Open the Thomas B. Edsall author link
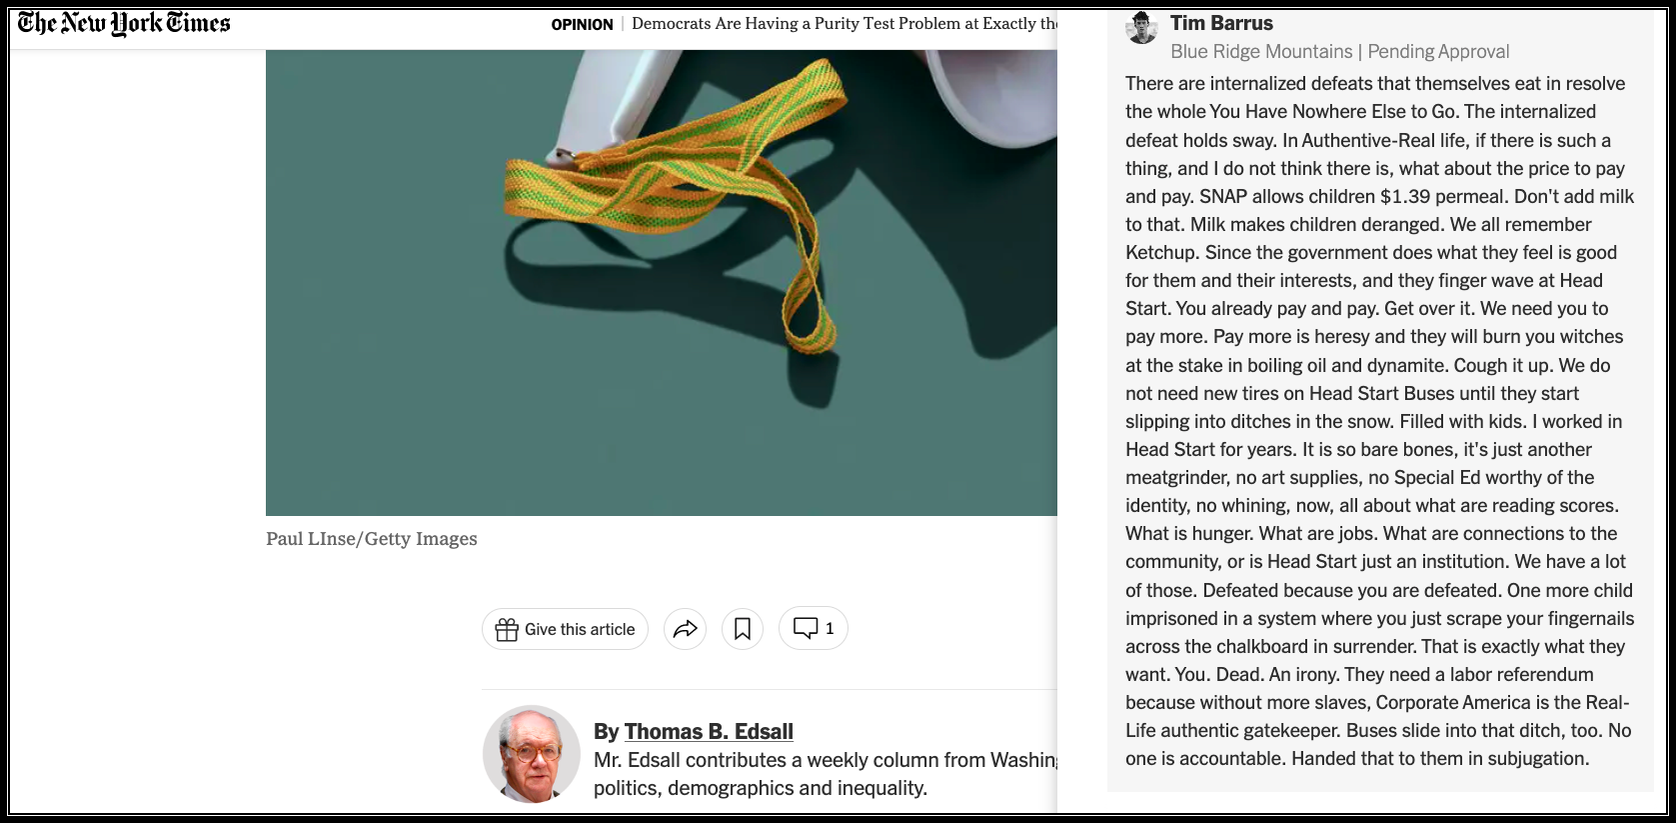The width and height of the screenshot is (1676, 823). point(709,731)
